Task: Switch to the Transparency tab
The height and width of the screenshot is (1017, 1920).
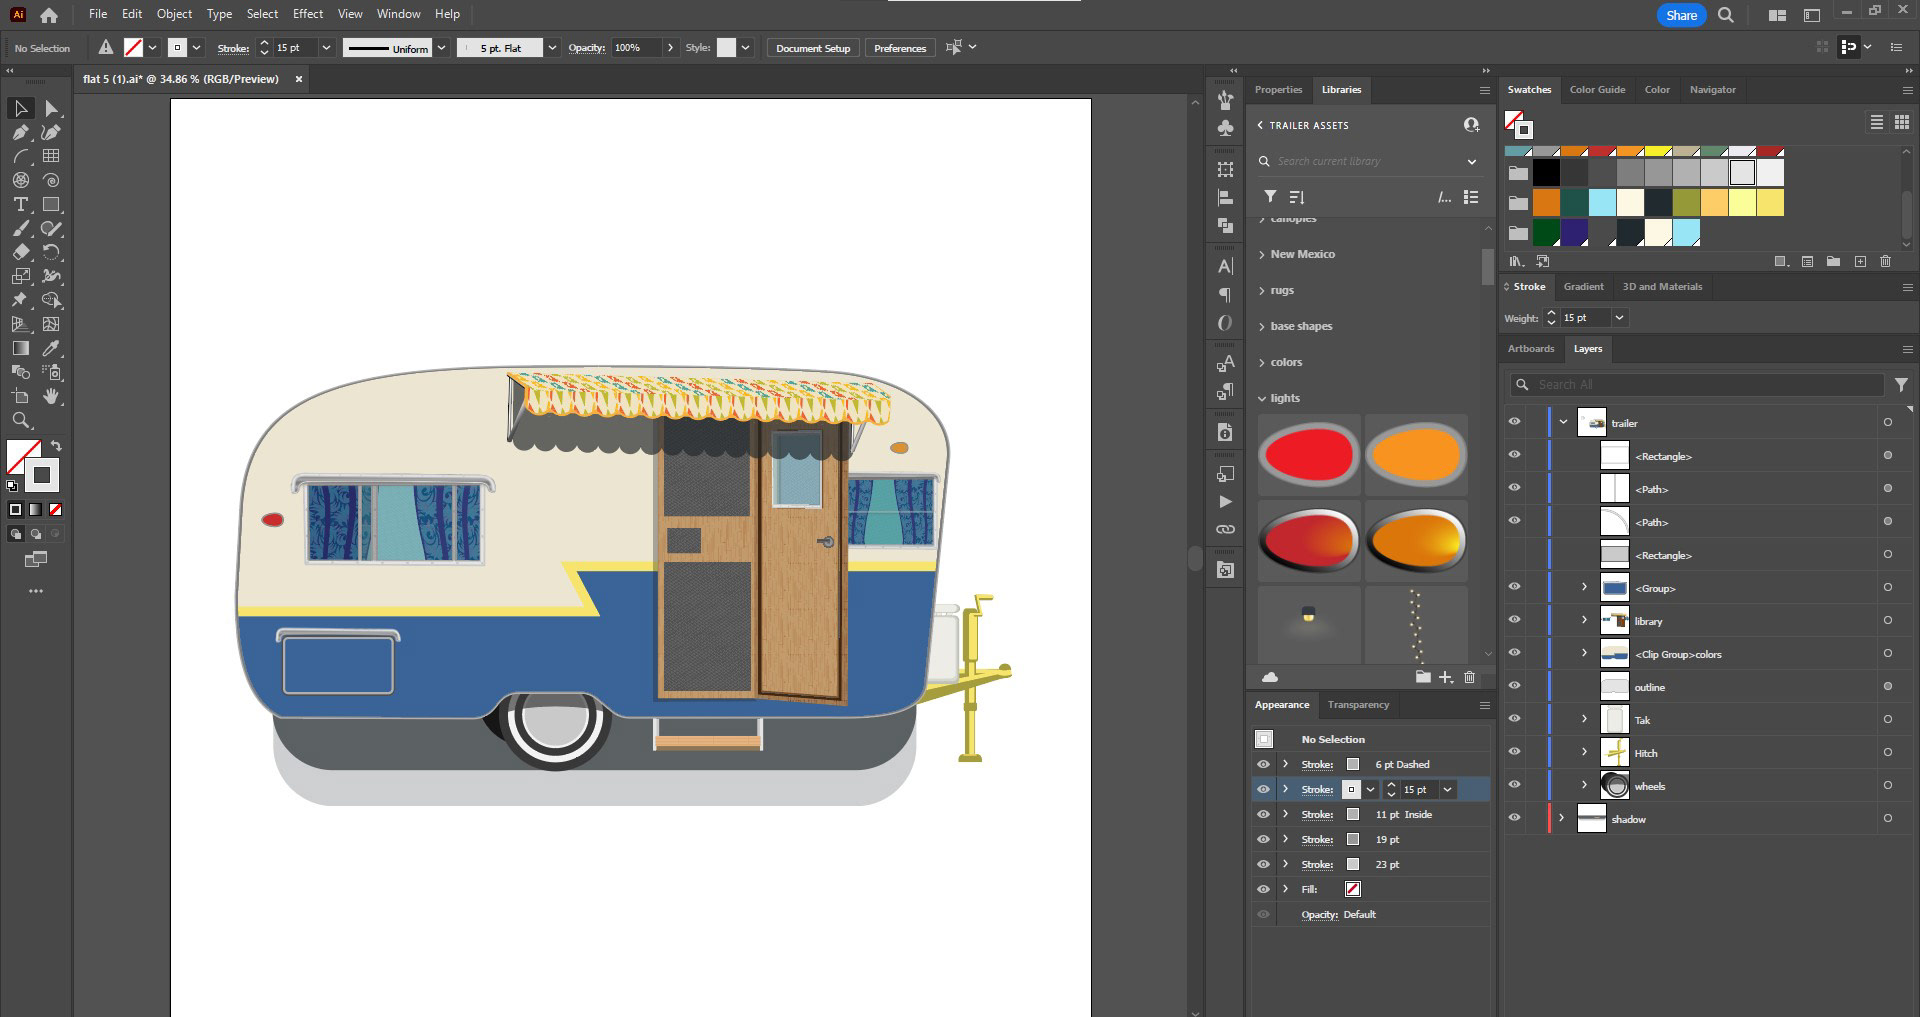Action: (1358, 705)
